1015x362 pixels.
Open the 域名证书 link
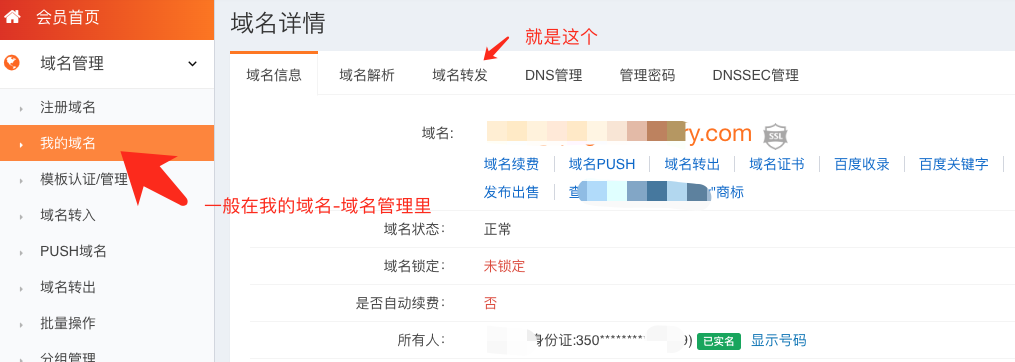(777, 164)
